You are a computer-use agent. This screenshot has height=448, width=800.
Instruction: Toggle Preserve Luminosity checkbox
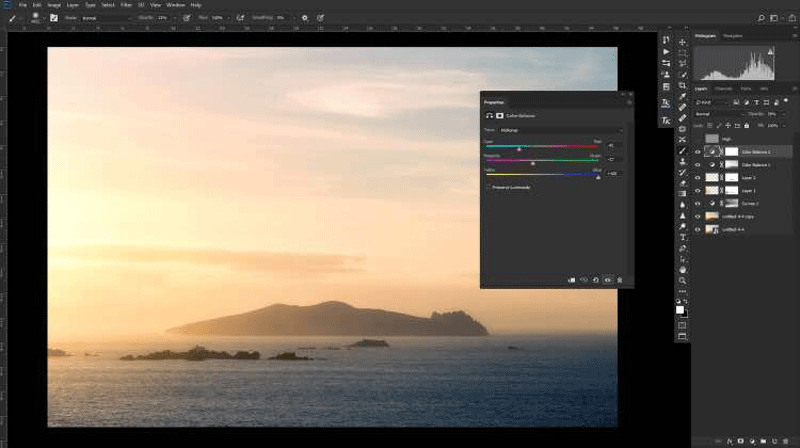tap(488, 187)
